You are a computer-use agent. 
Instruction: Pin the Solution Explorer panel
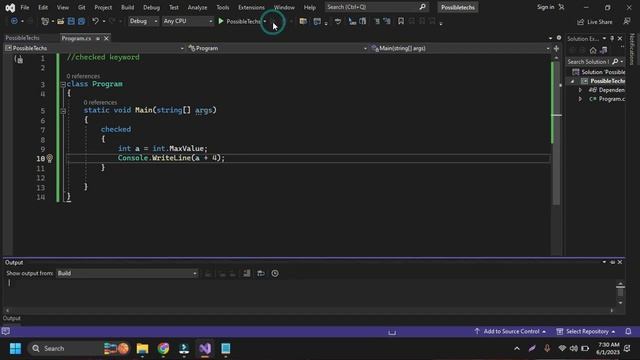click(x=612, y=38)
